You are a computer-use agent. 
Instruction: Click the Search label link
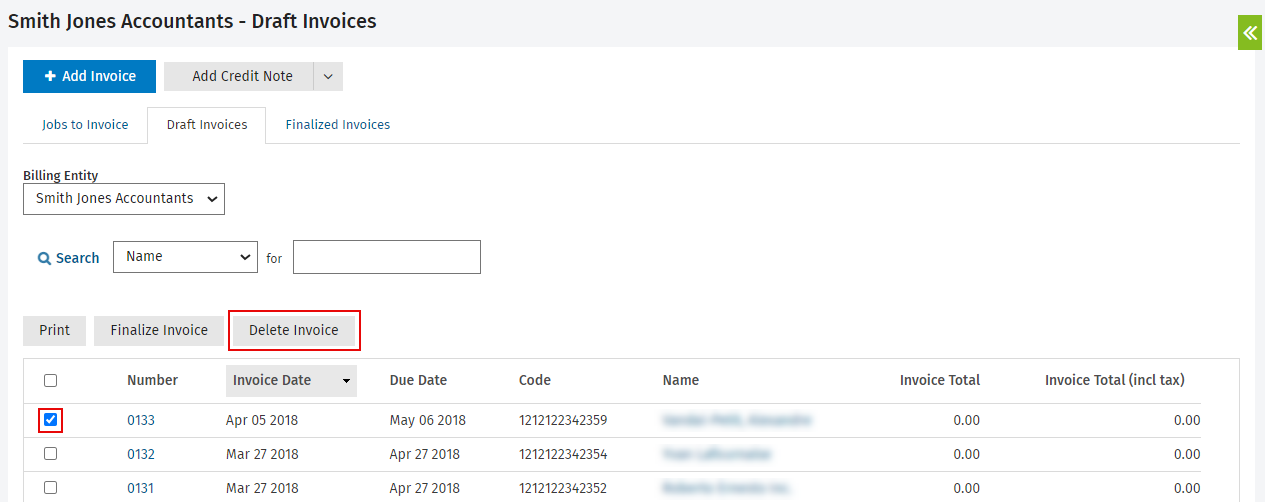point(77,258)
